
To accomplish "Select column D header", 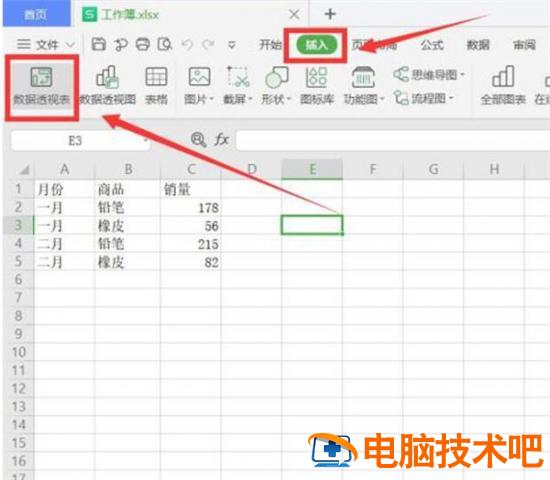I will click(x=251, y=170).
